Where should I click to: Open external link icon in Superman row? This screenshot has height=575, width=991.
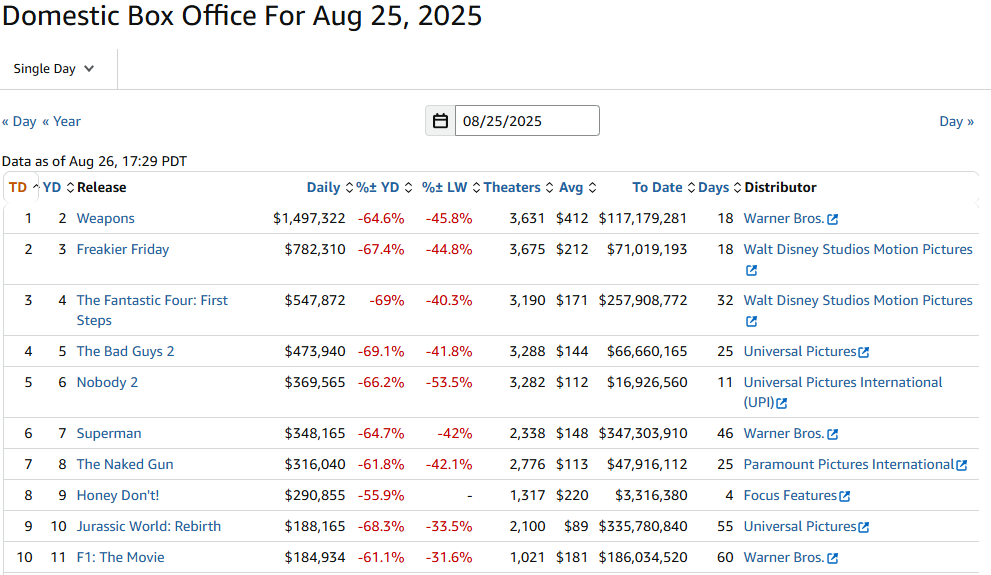[x=833, y=434]
